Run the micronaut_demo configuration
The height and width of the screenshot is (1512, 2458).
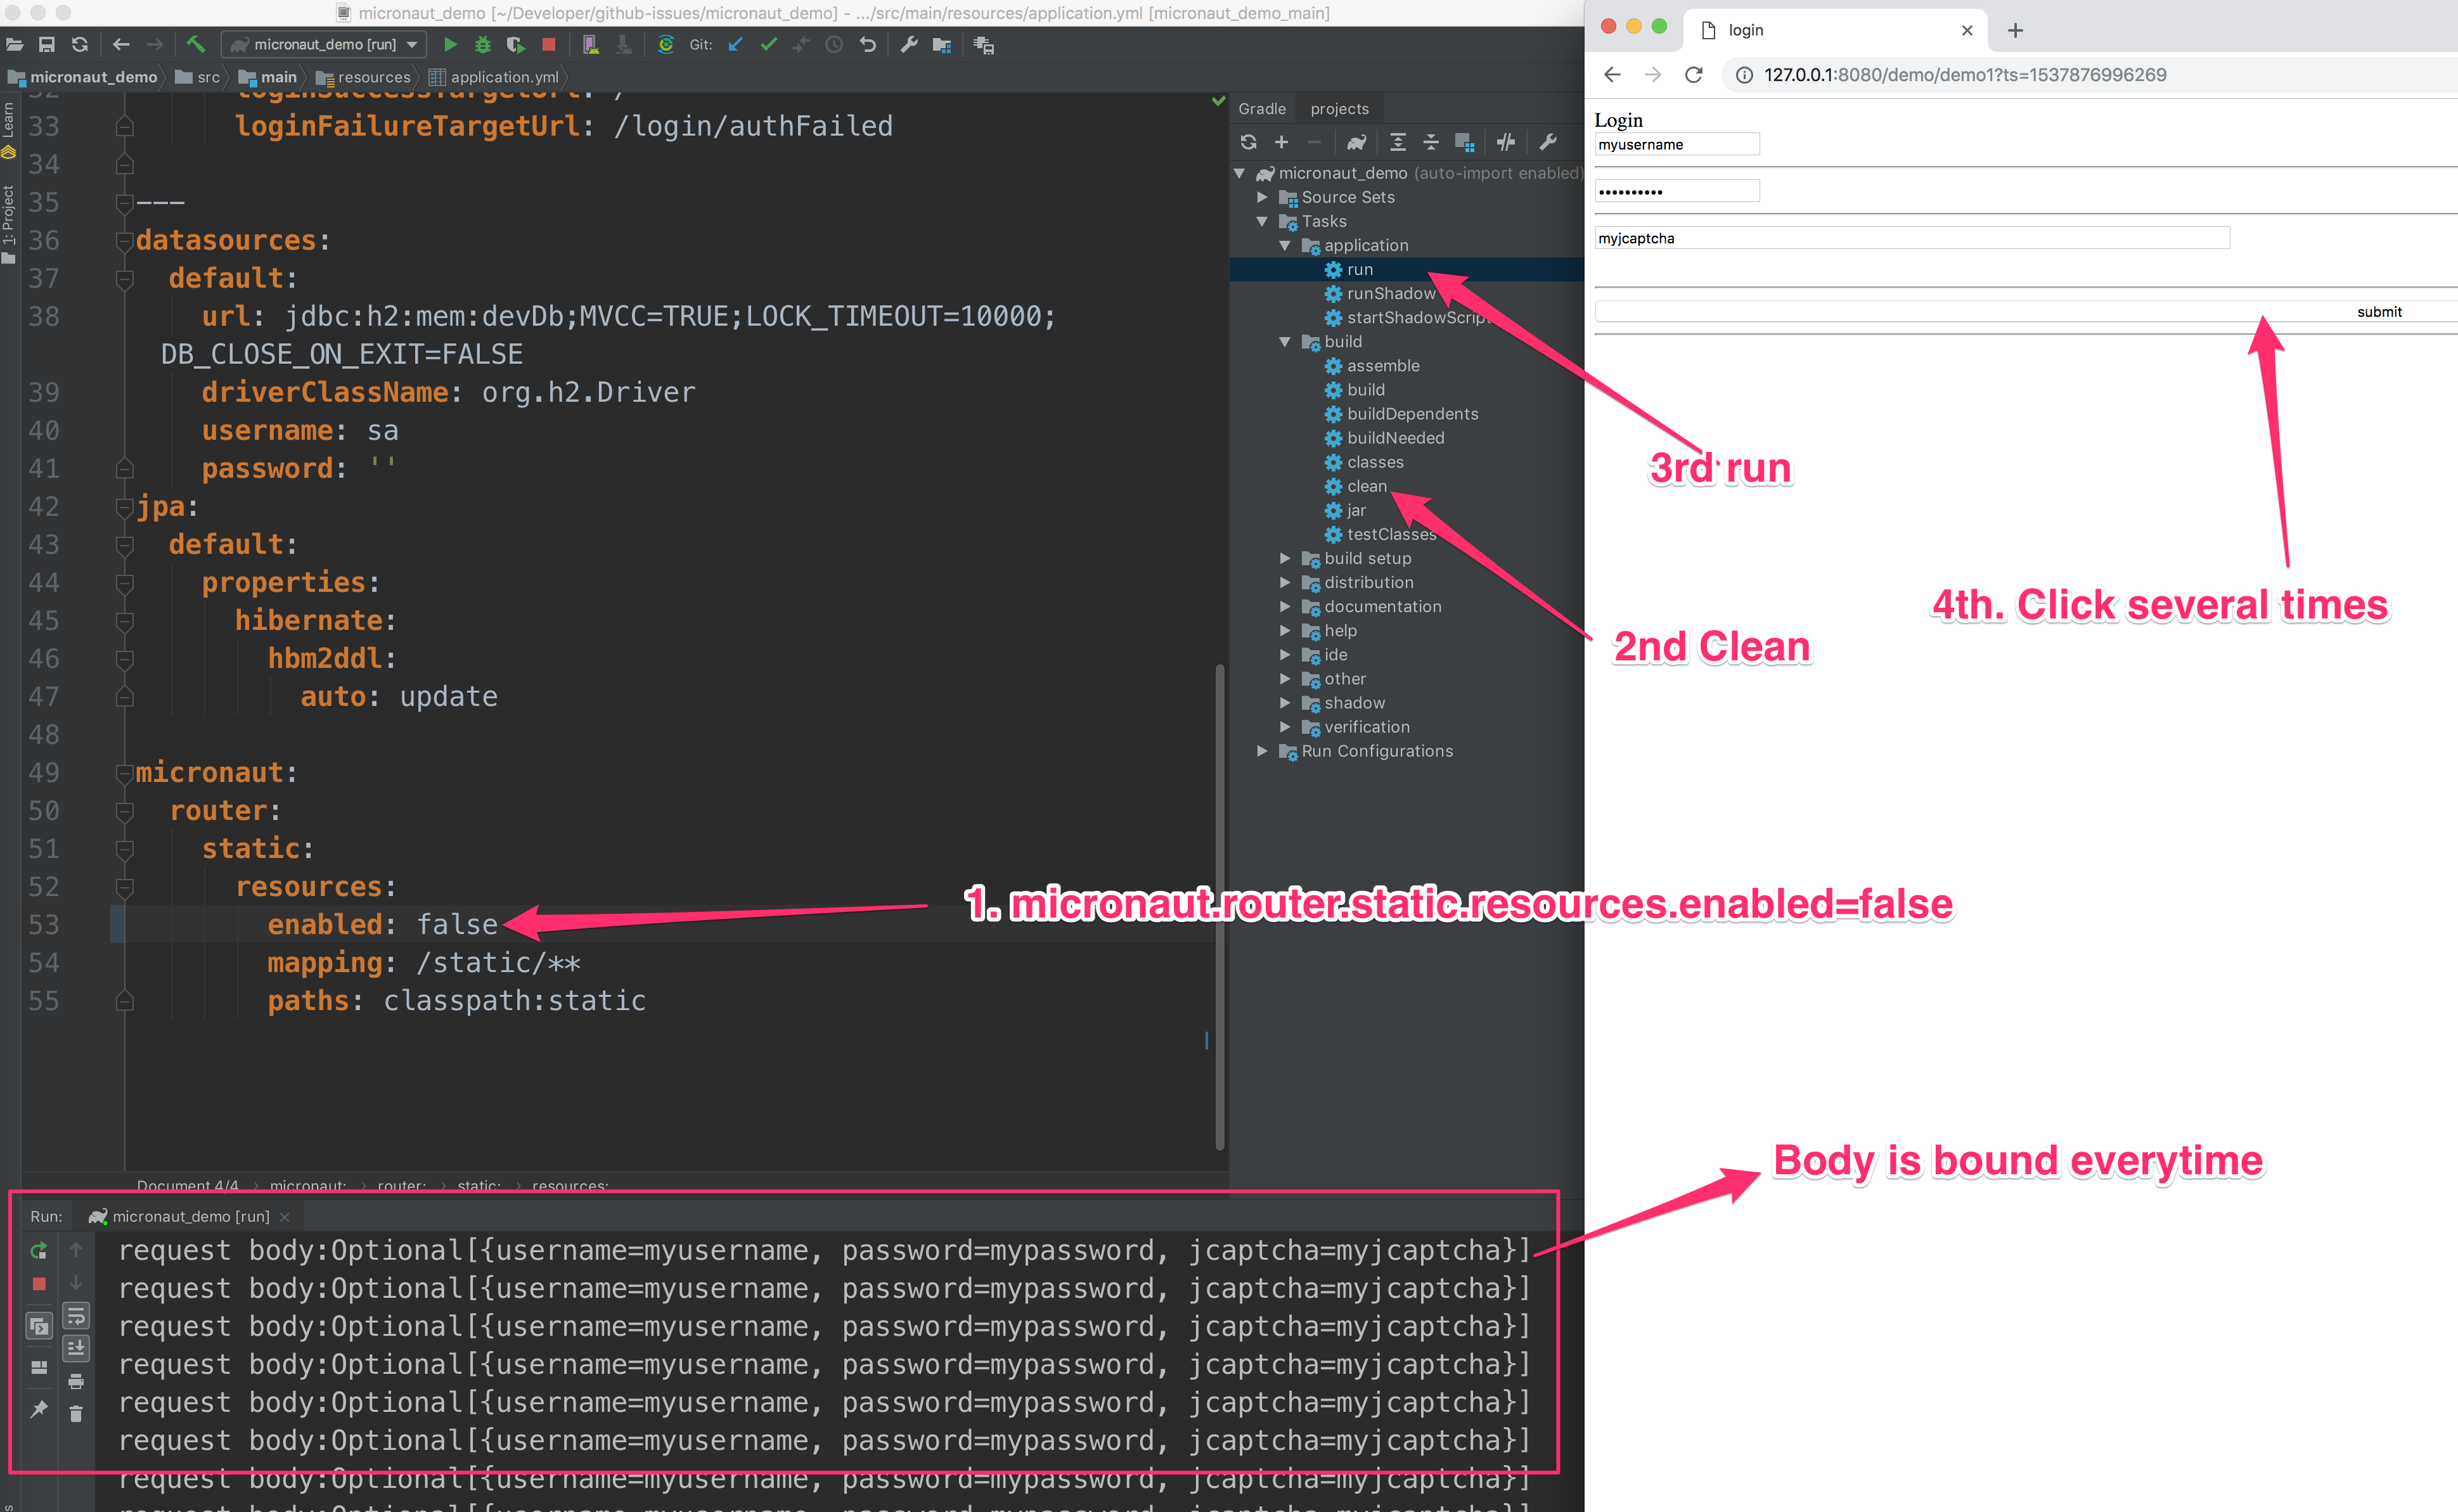pos(450,44)
